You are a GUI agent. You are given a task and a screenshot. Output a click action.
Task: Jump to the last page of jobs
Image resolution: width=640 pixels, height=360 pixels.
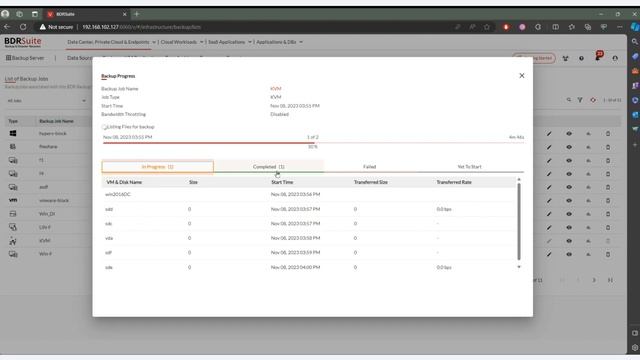(x=610, y=280)
